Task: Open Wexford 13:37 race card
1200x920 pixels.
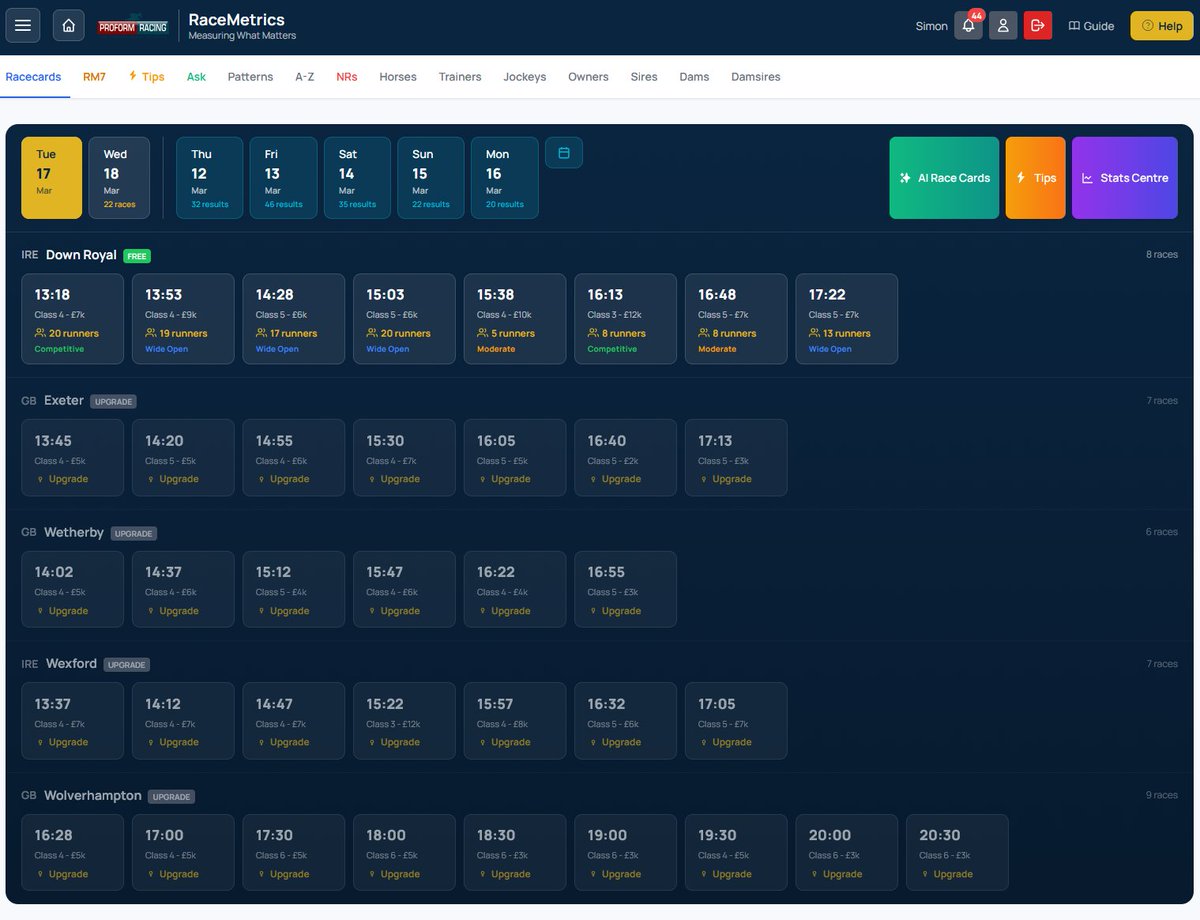Action: point(72,721)
